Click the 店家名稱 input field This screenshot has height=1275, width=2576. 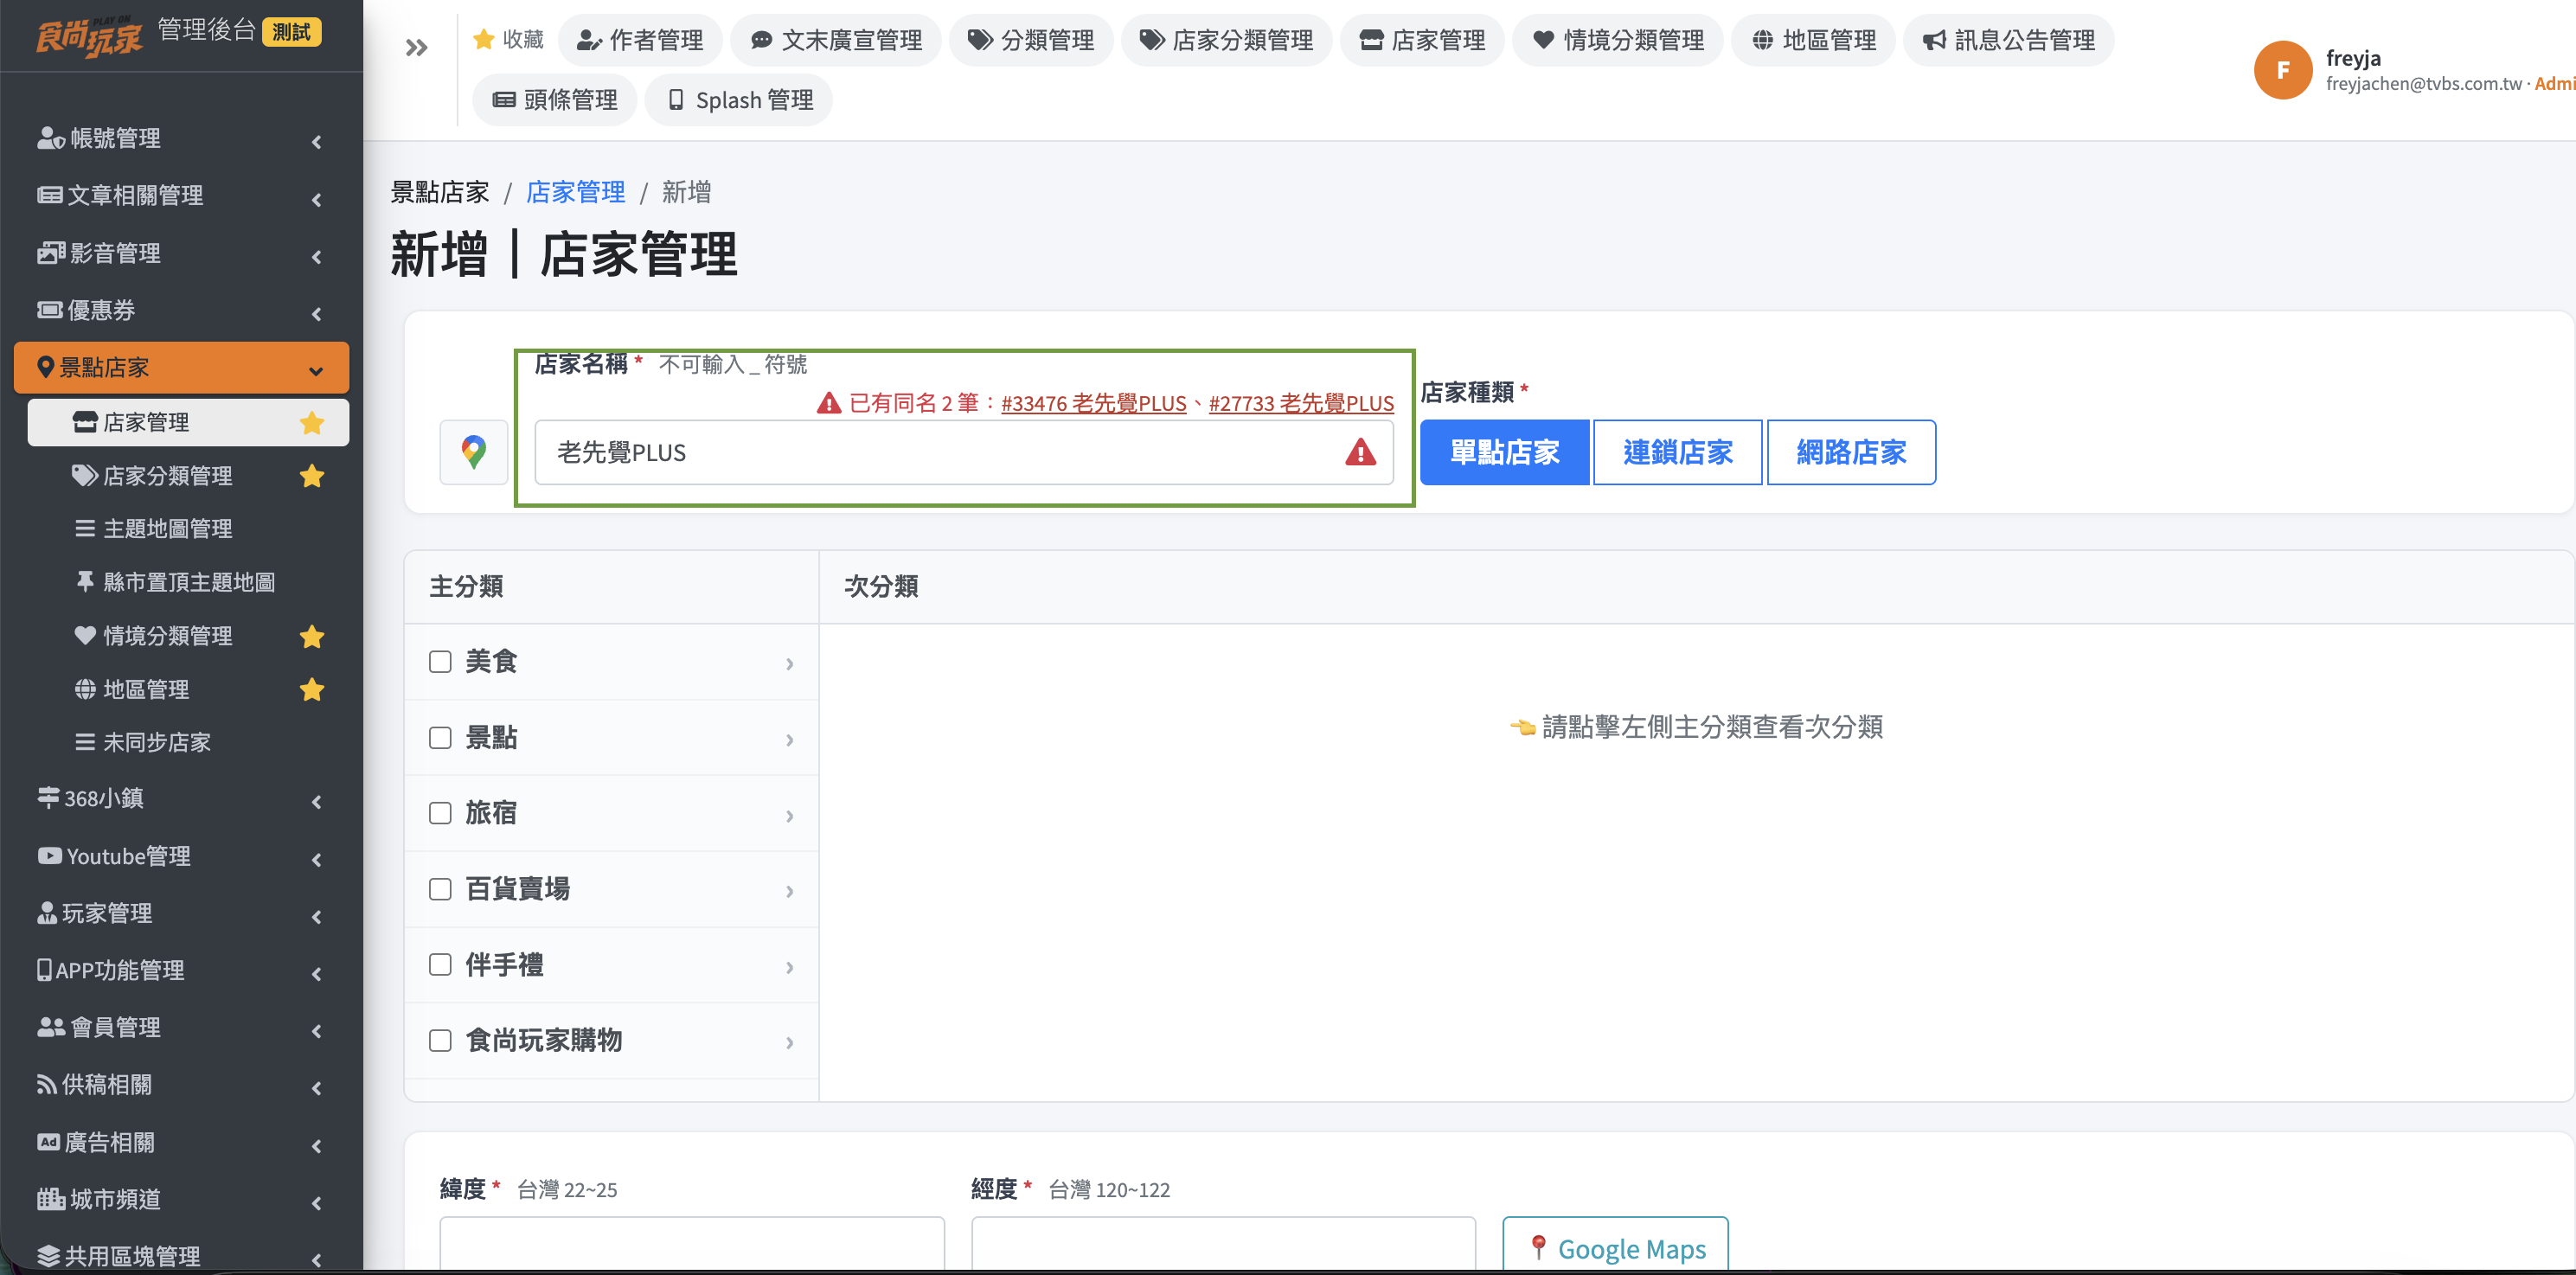[964, 453]
